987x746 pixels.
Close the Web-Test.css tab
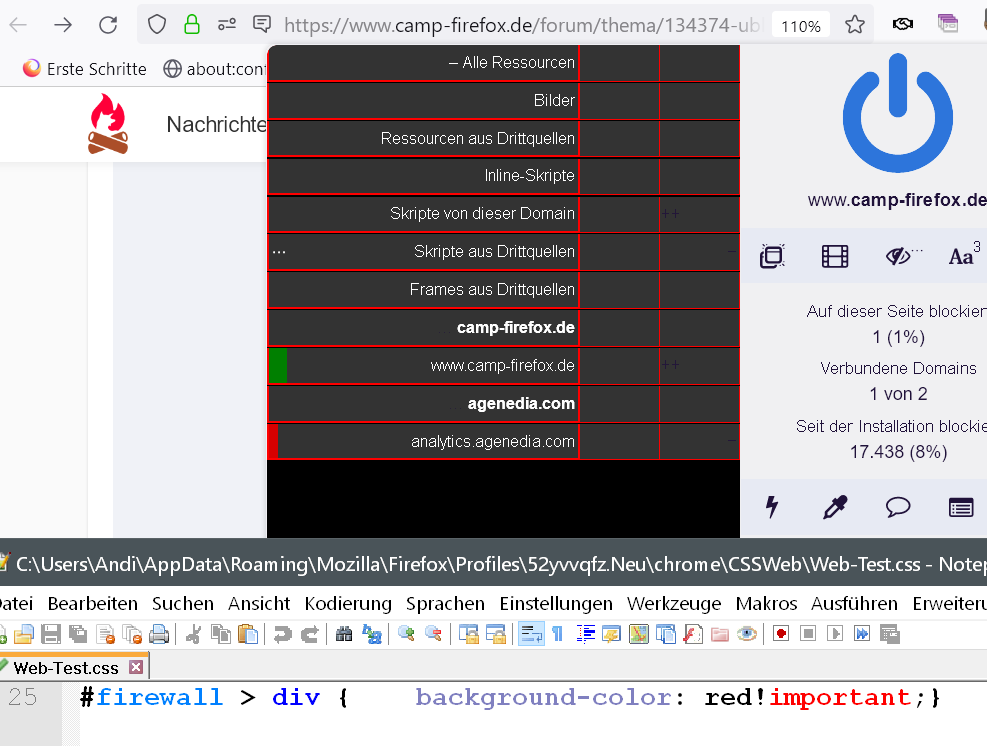tap(136, 667)
